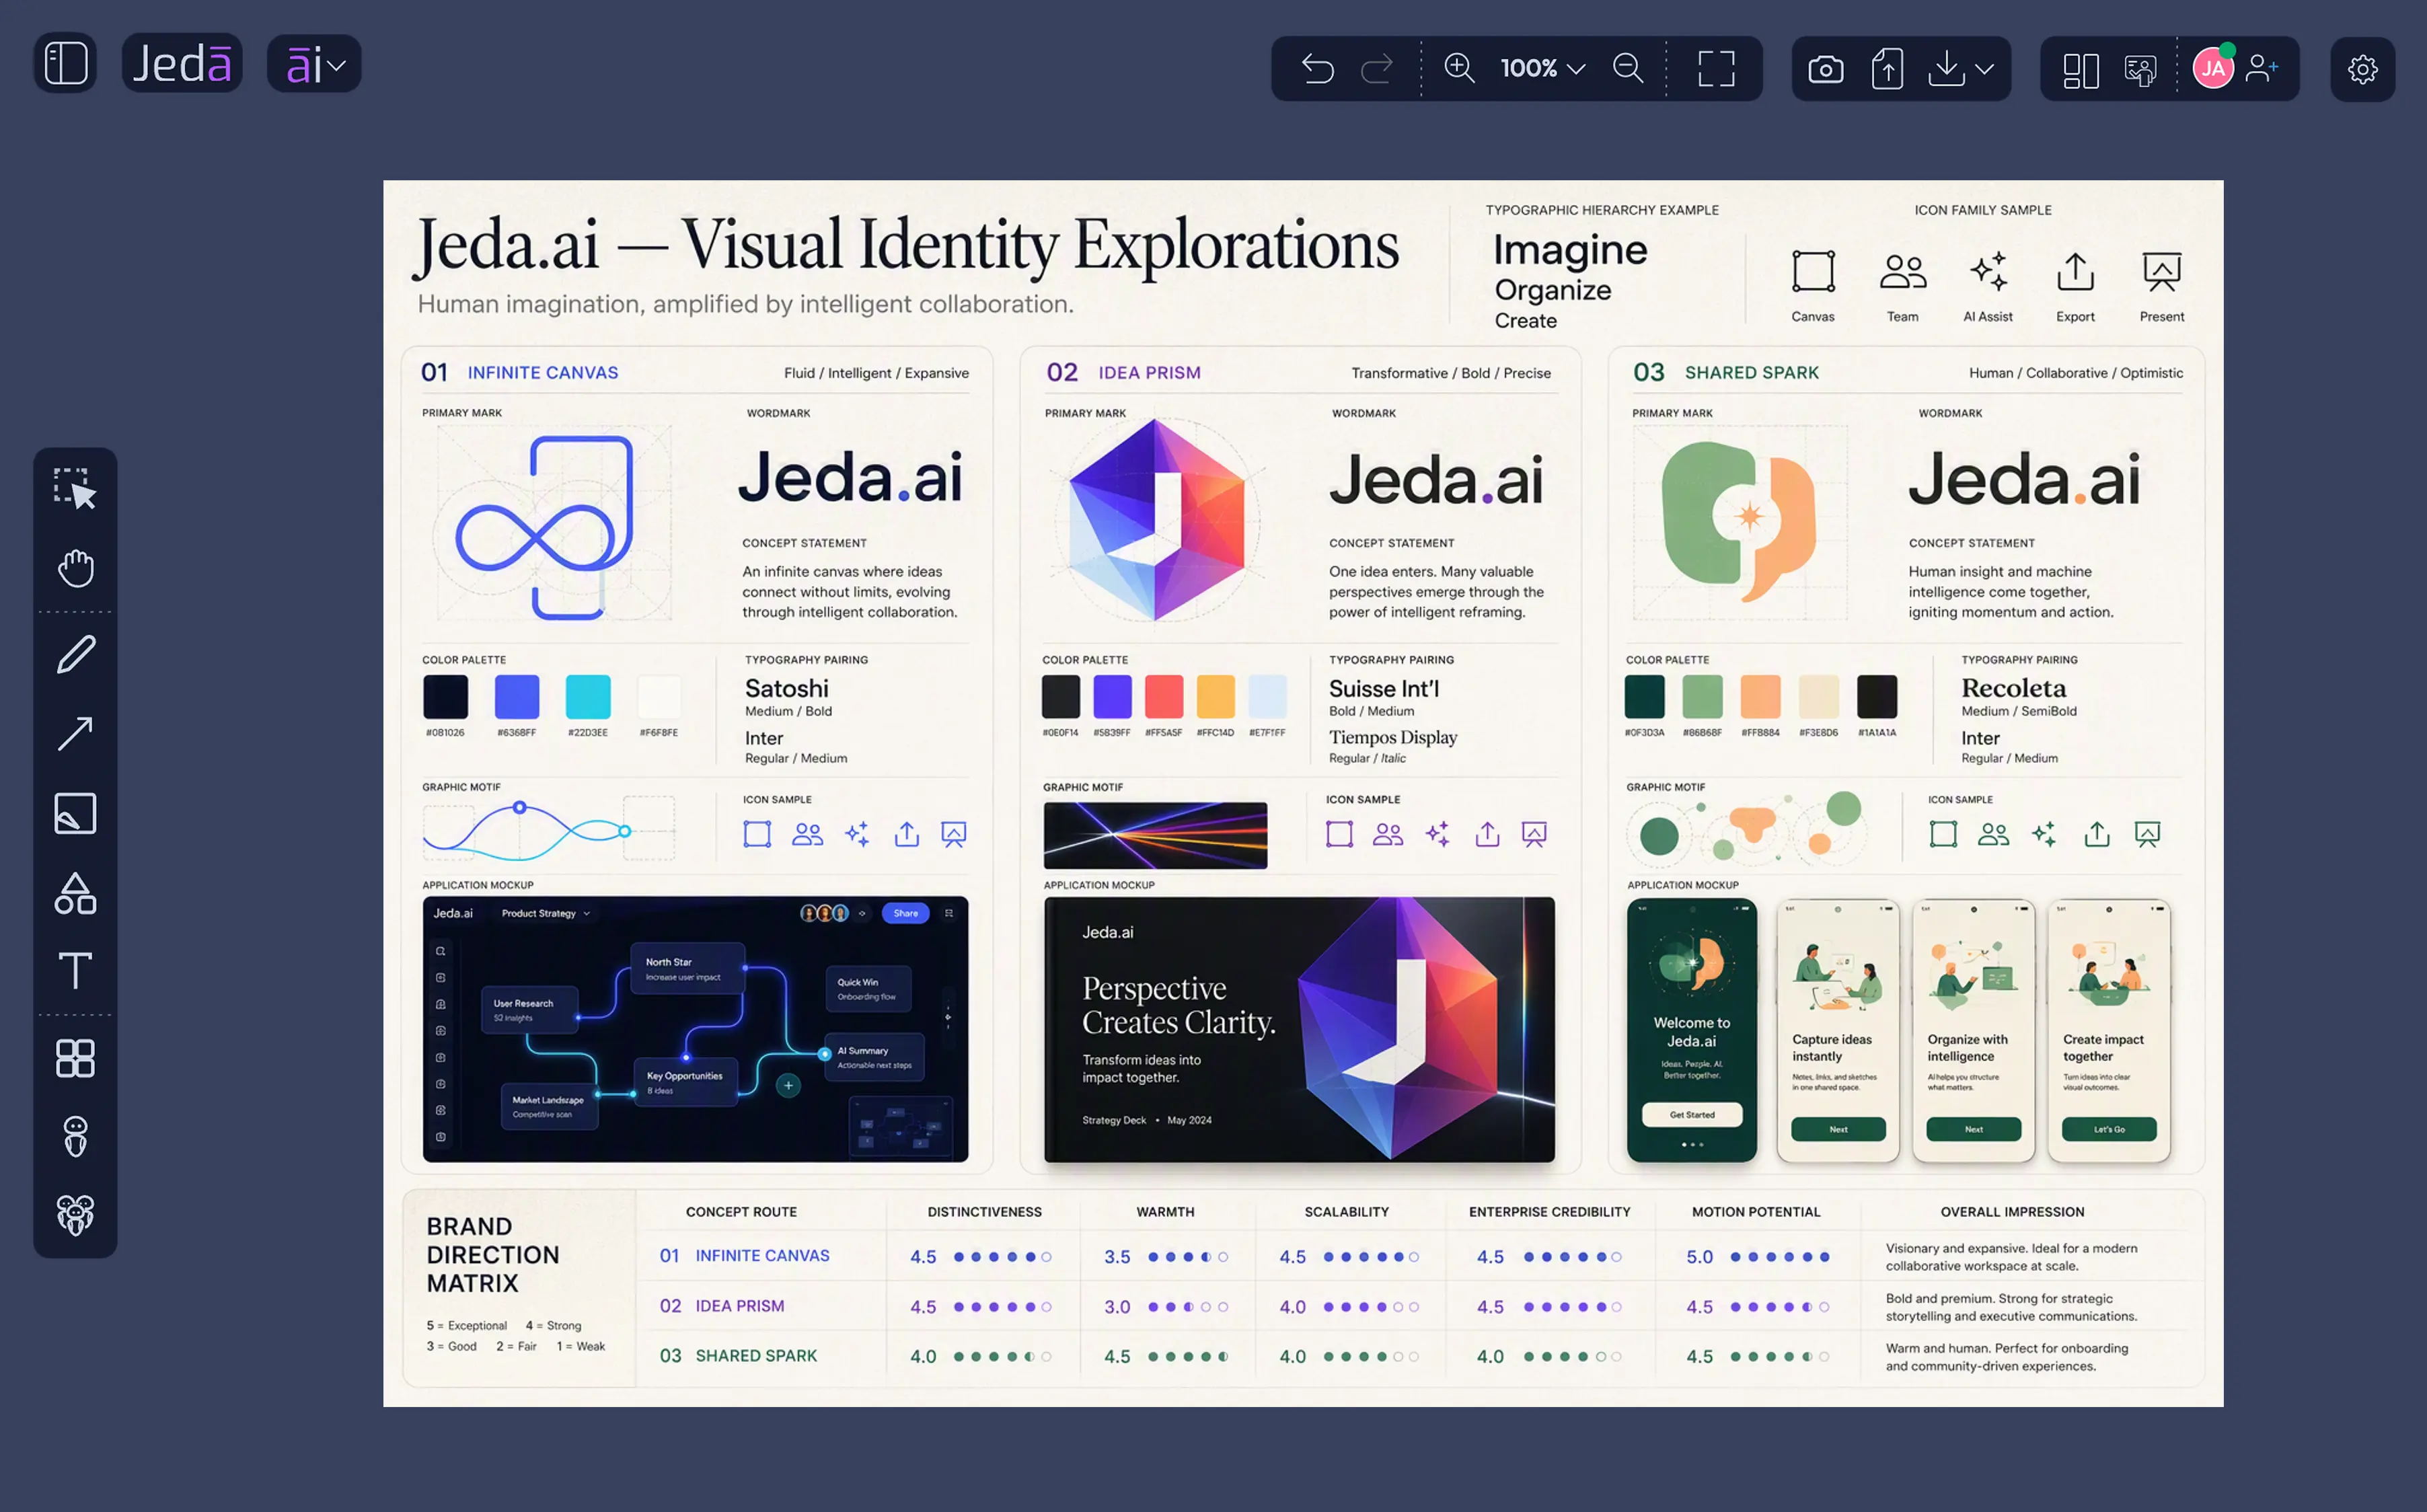Viewport: 2427px width, 1512px height.
Task: Click the #FF5A5F red color swatch
Action: [x=1164, y=697]
